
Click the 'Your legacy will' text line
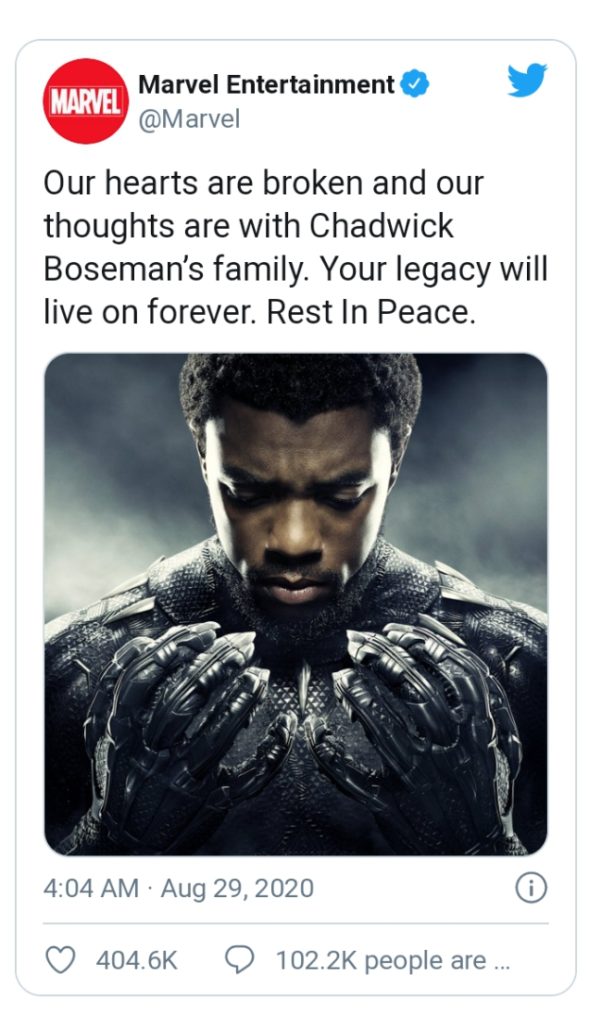point(433,270)
